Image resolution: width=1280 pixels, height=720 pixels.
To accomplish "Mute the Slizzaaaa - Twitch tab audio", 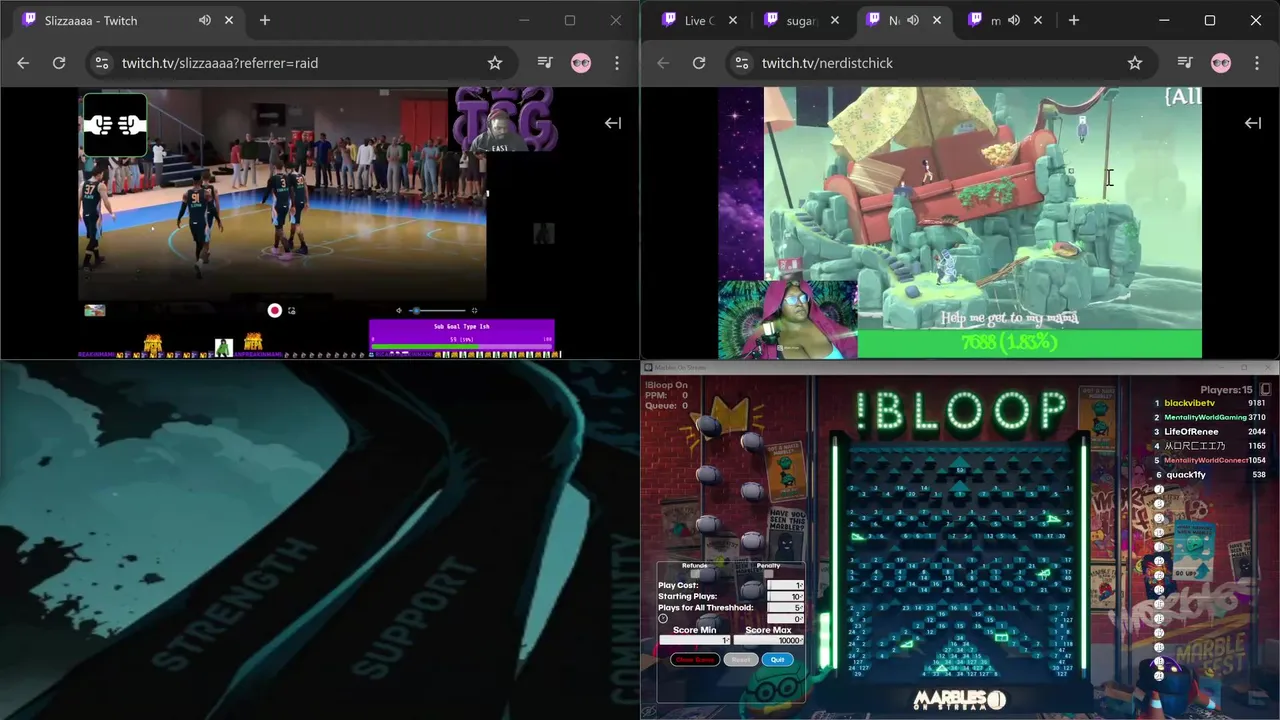I will pos(205,20).
